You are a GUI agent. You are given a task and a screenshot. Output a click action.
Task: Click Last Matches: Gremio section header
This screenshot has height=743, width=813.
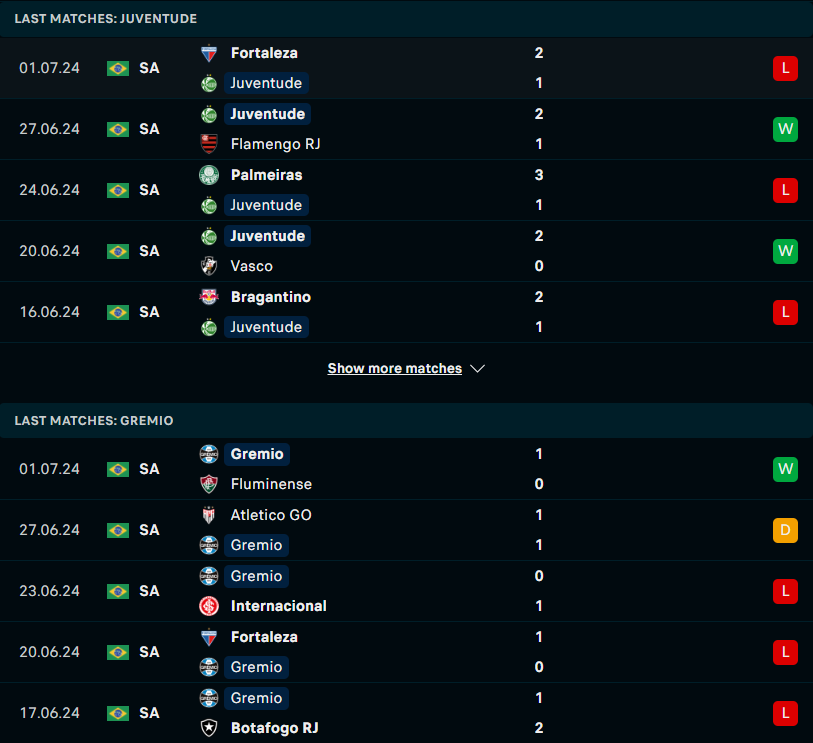(x=406, y=420)
